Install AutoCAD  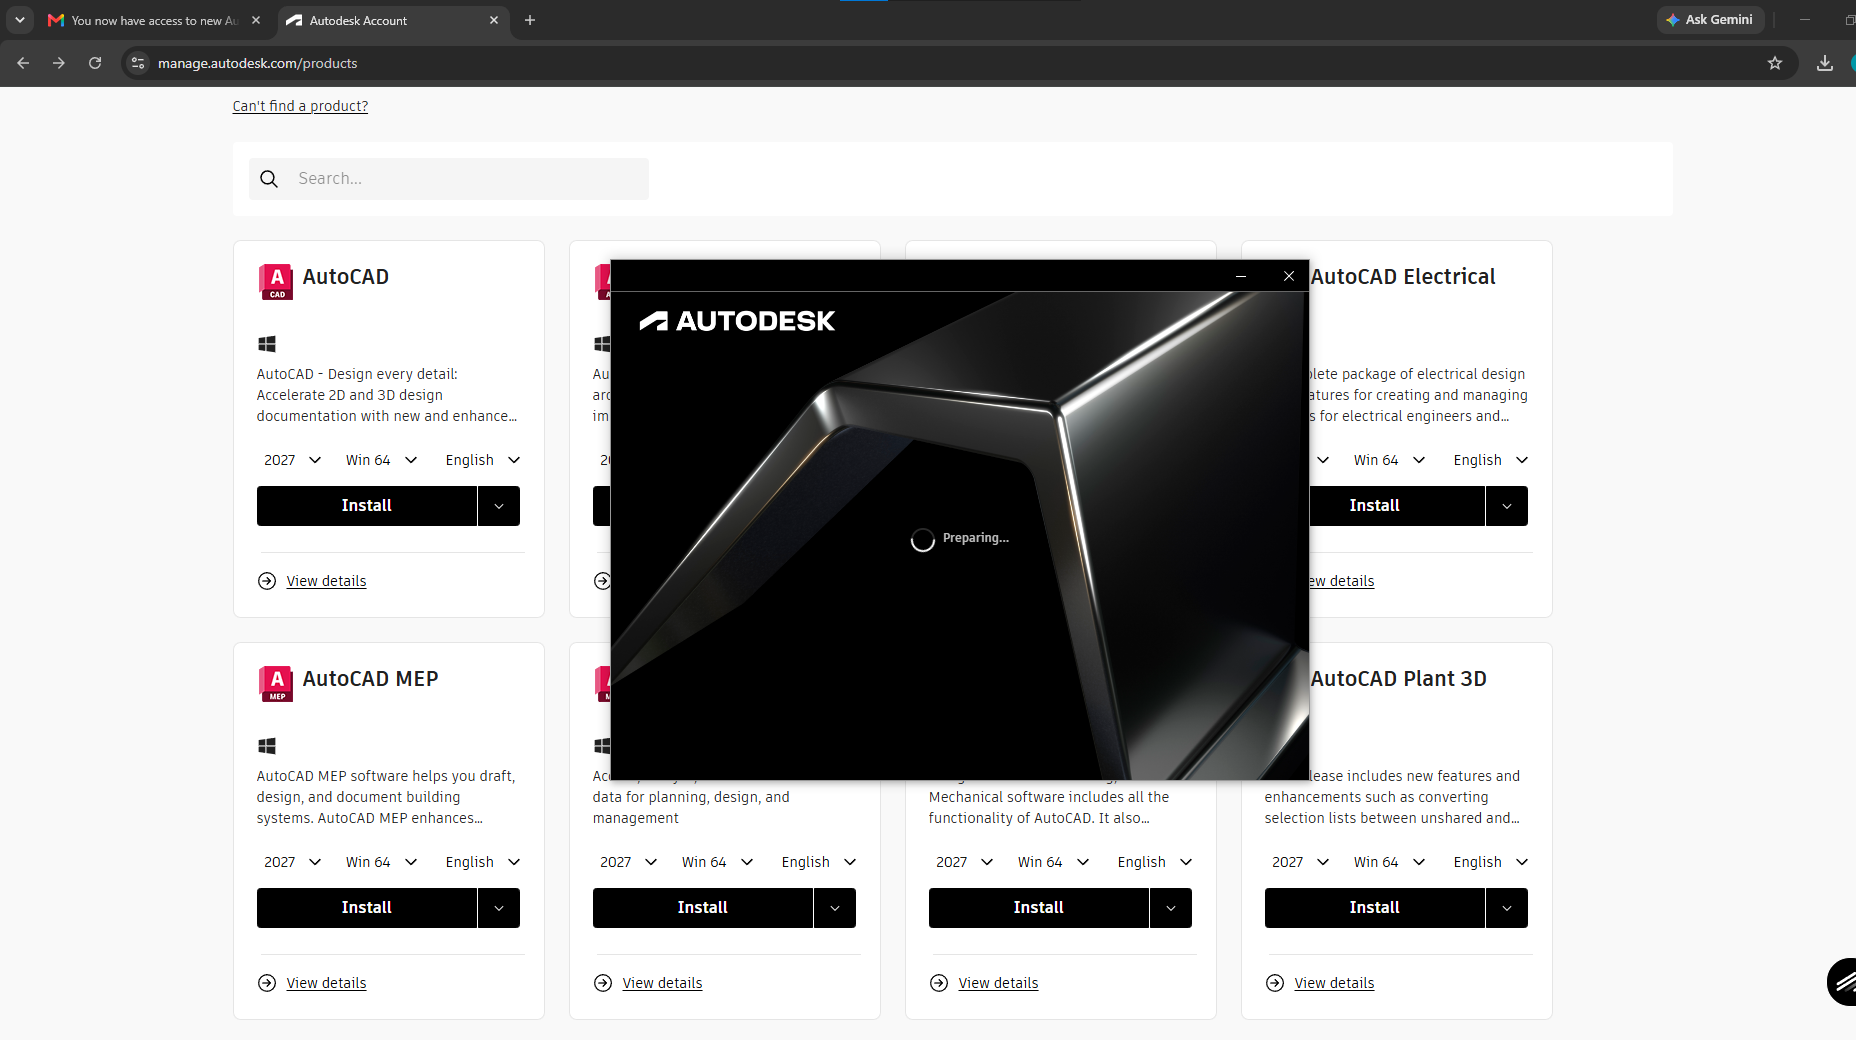coord(367,506)
